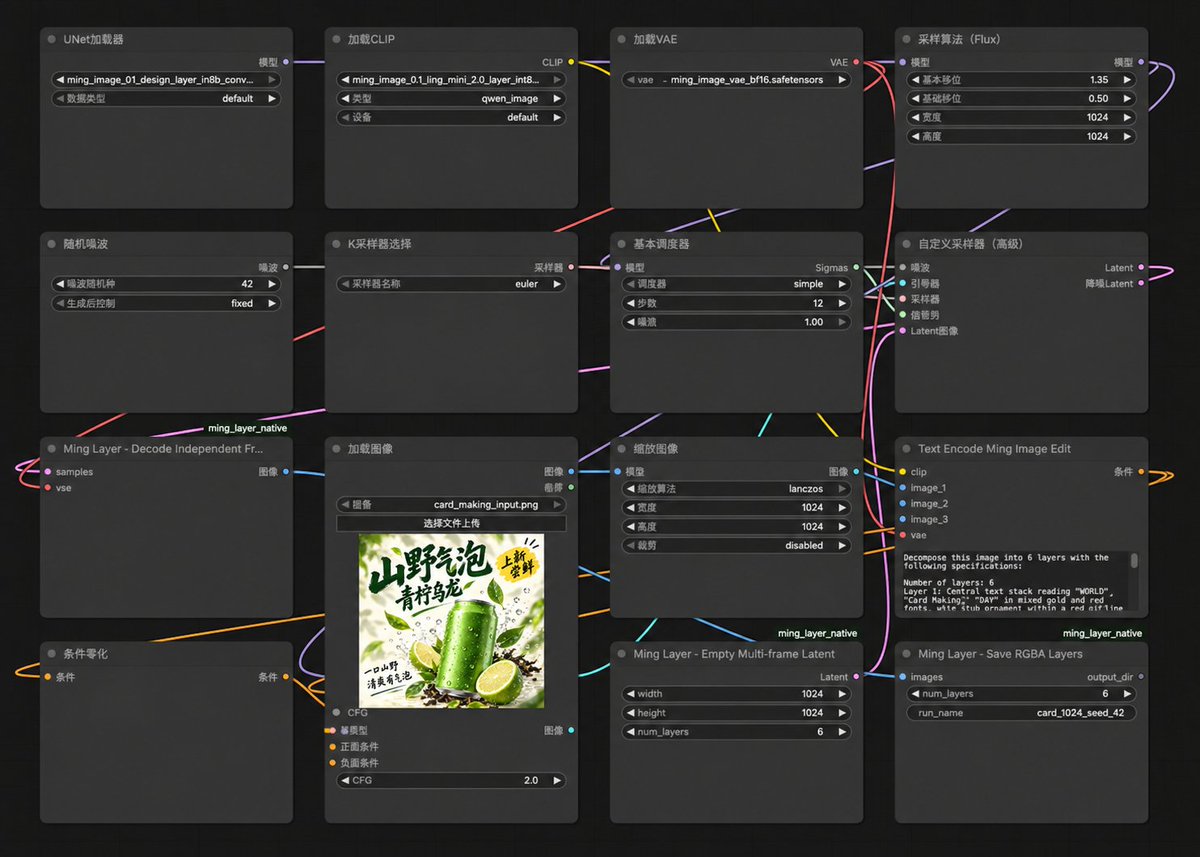This screenshot has width=1200, height=857.
Task: Open the 设备 default dropdown in 加载CLIP
Action: coord(451,117)
